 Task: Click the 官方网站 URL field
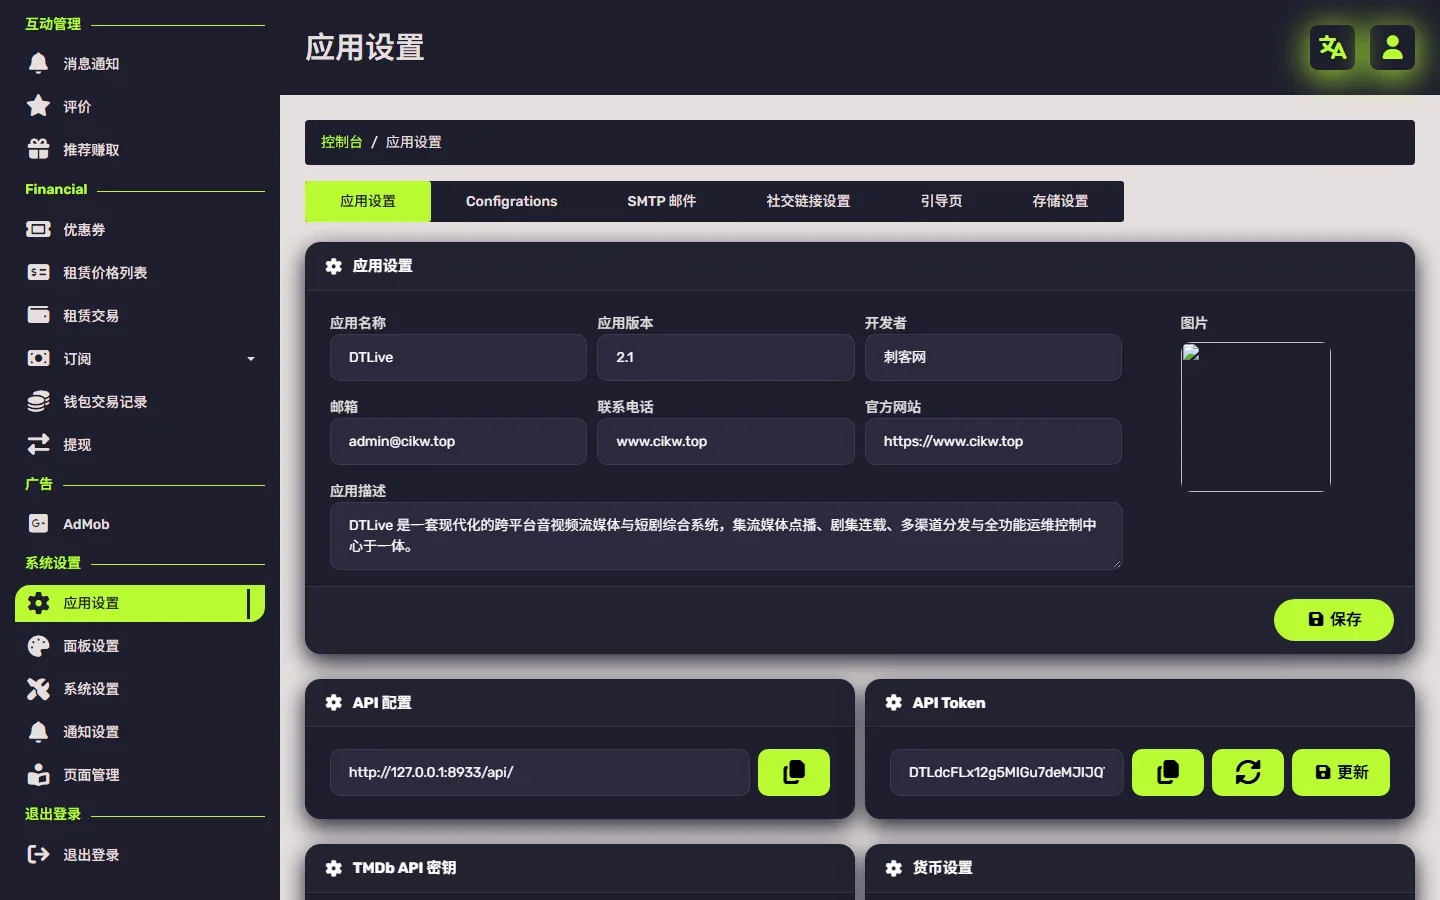993,441
